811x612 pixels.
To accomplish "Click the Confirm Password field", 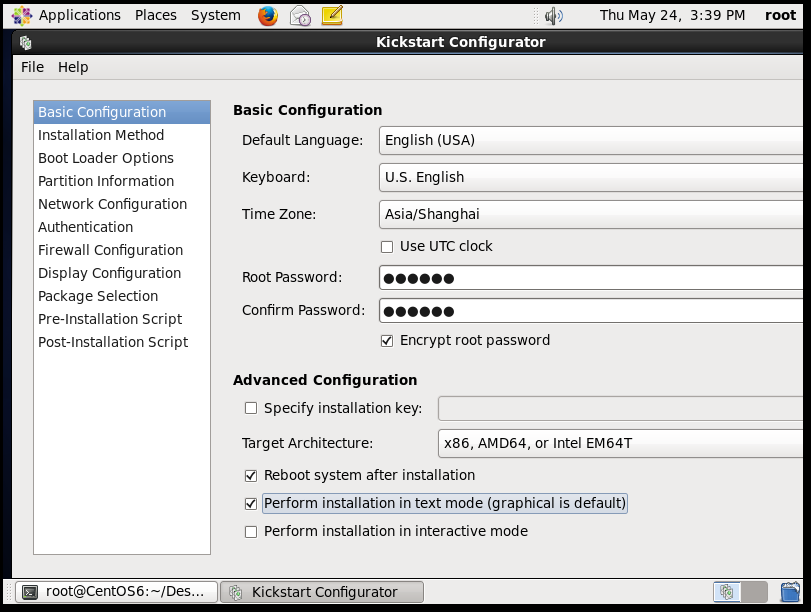I will point(591,311).
